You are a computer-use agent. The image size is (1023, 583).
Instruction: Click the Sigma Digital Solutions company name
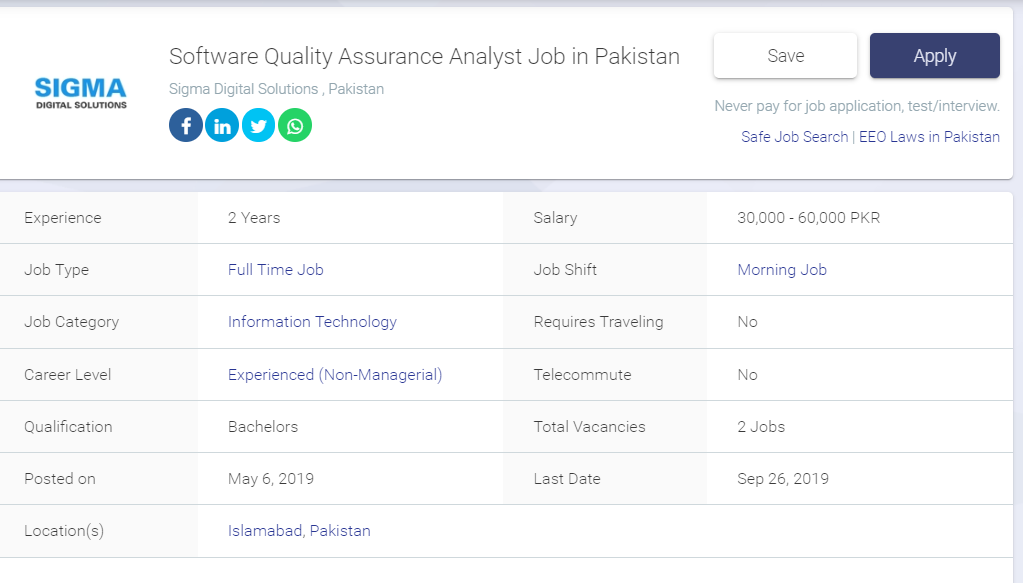[244, 89]
